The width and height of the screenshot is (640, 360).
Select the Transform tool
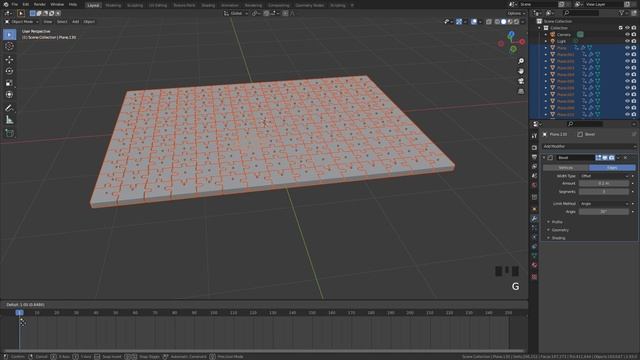[x=9, y=94]
